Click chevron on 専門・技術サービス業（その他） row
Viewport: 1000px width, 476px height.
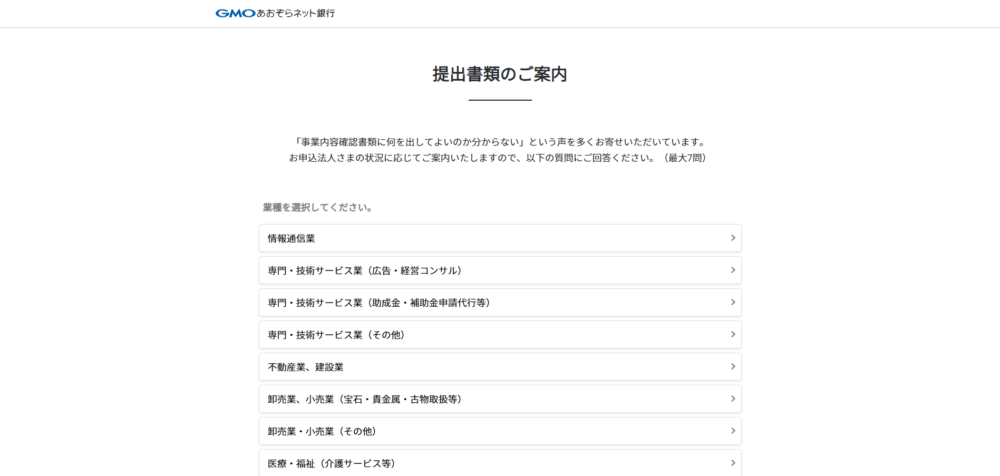click(x=733, y=334)
